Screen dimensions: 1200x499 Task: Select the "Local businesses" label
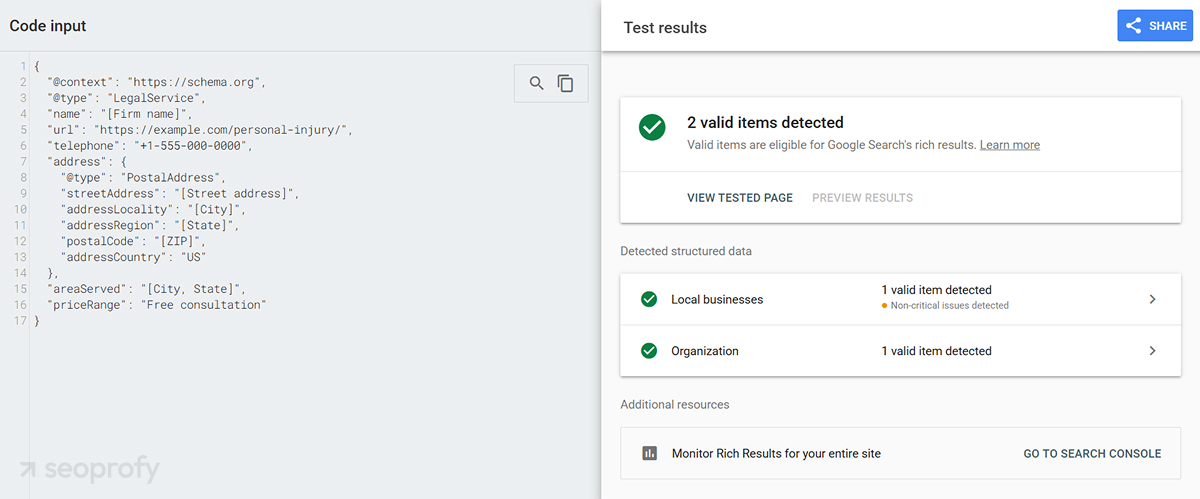pyautogui.click(x=717, y=300)
